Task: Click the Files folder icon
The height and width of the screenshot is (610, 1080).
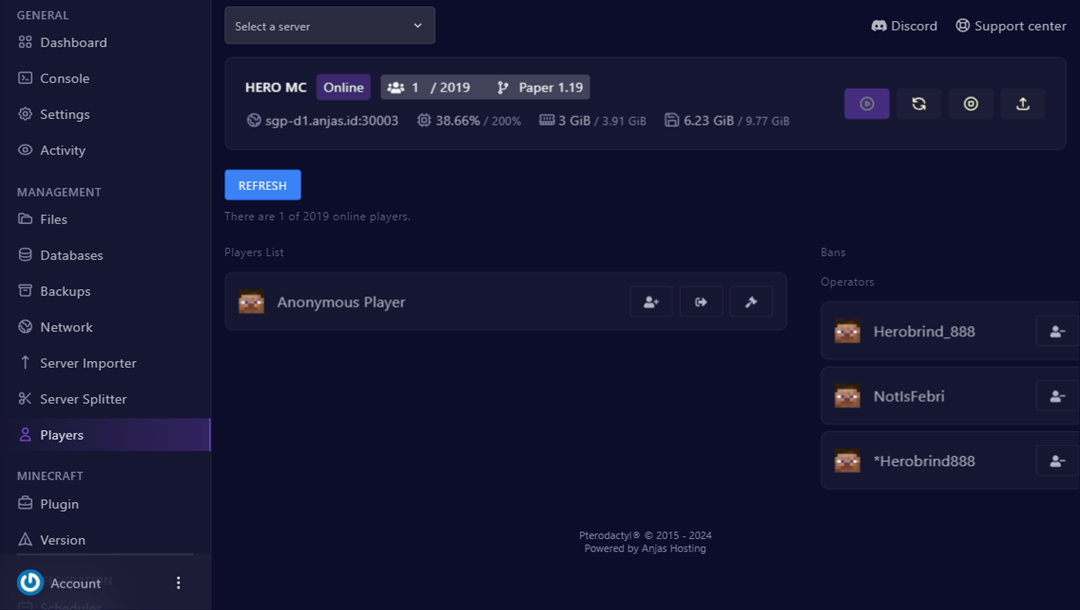Action: tap(25, 219)
